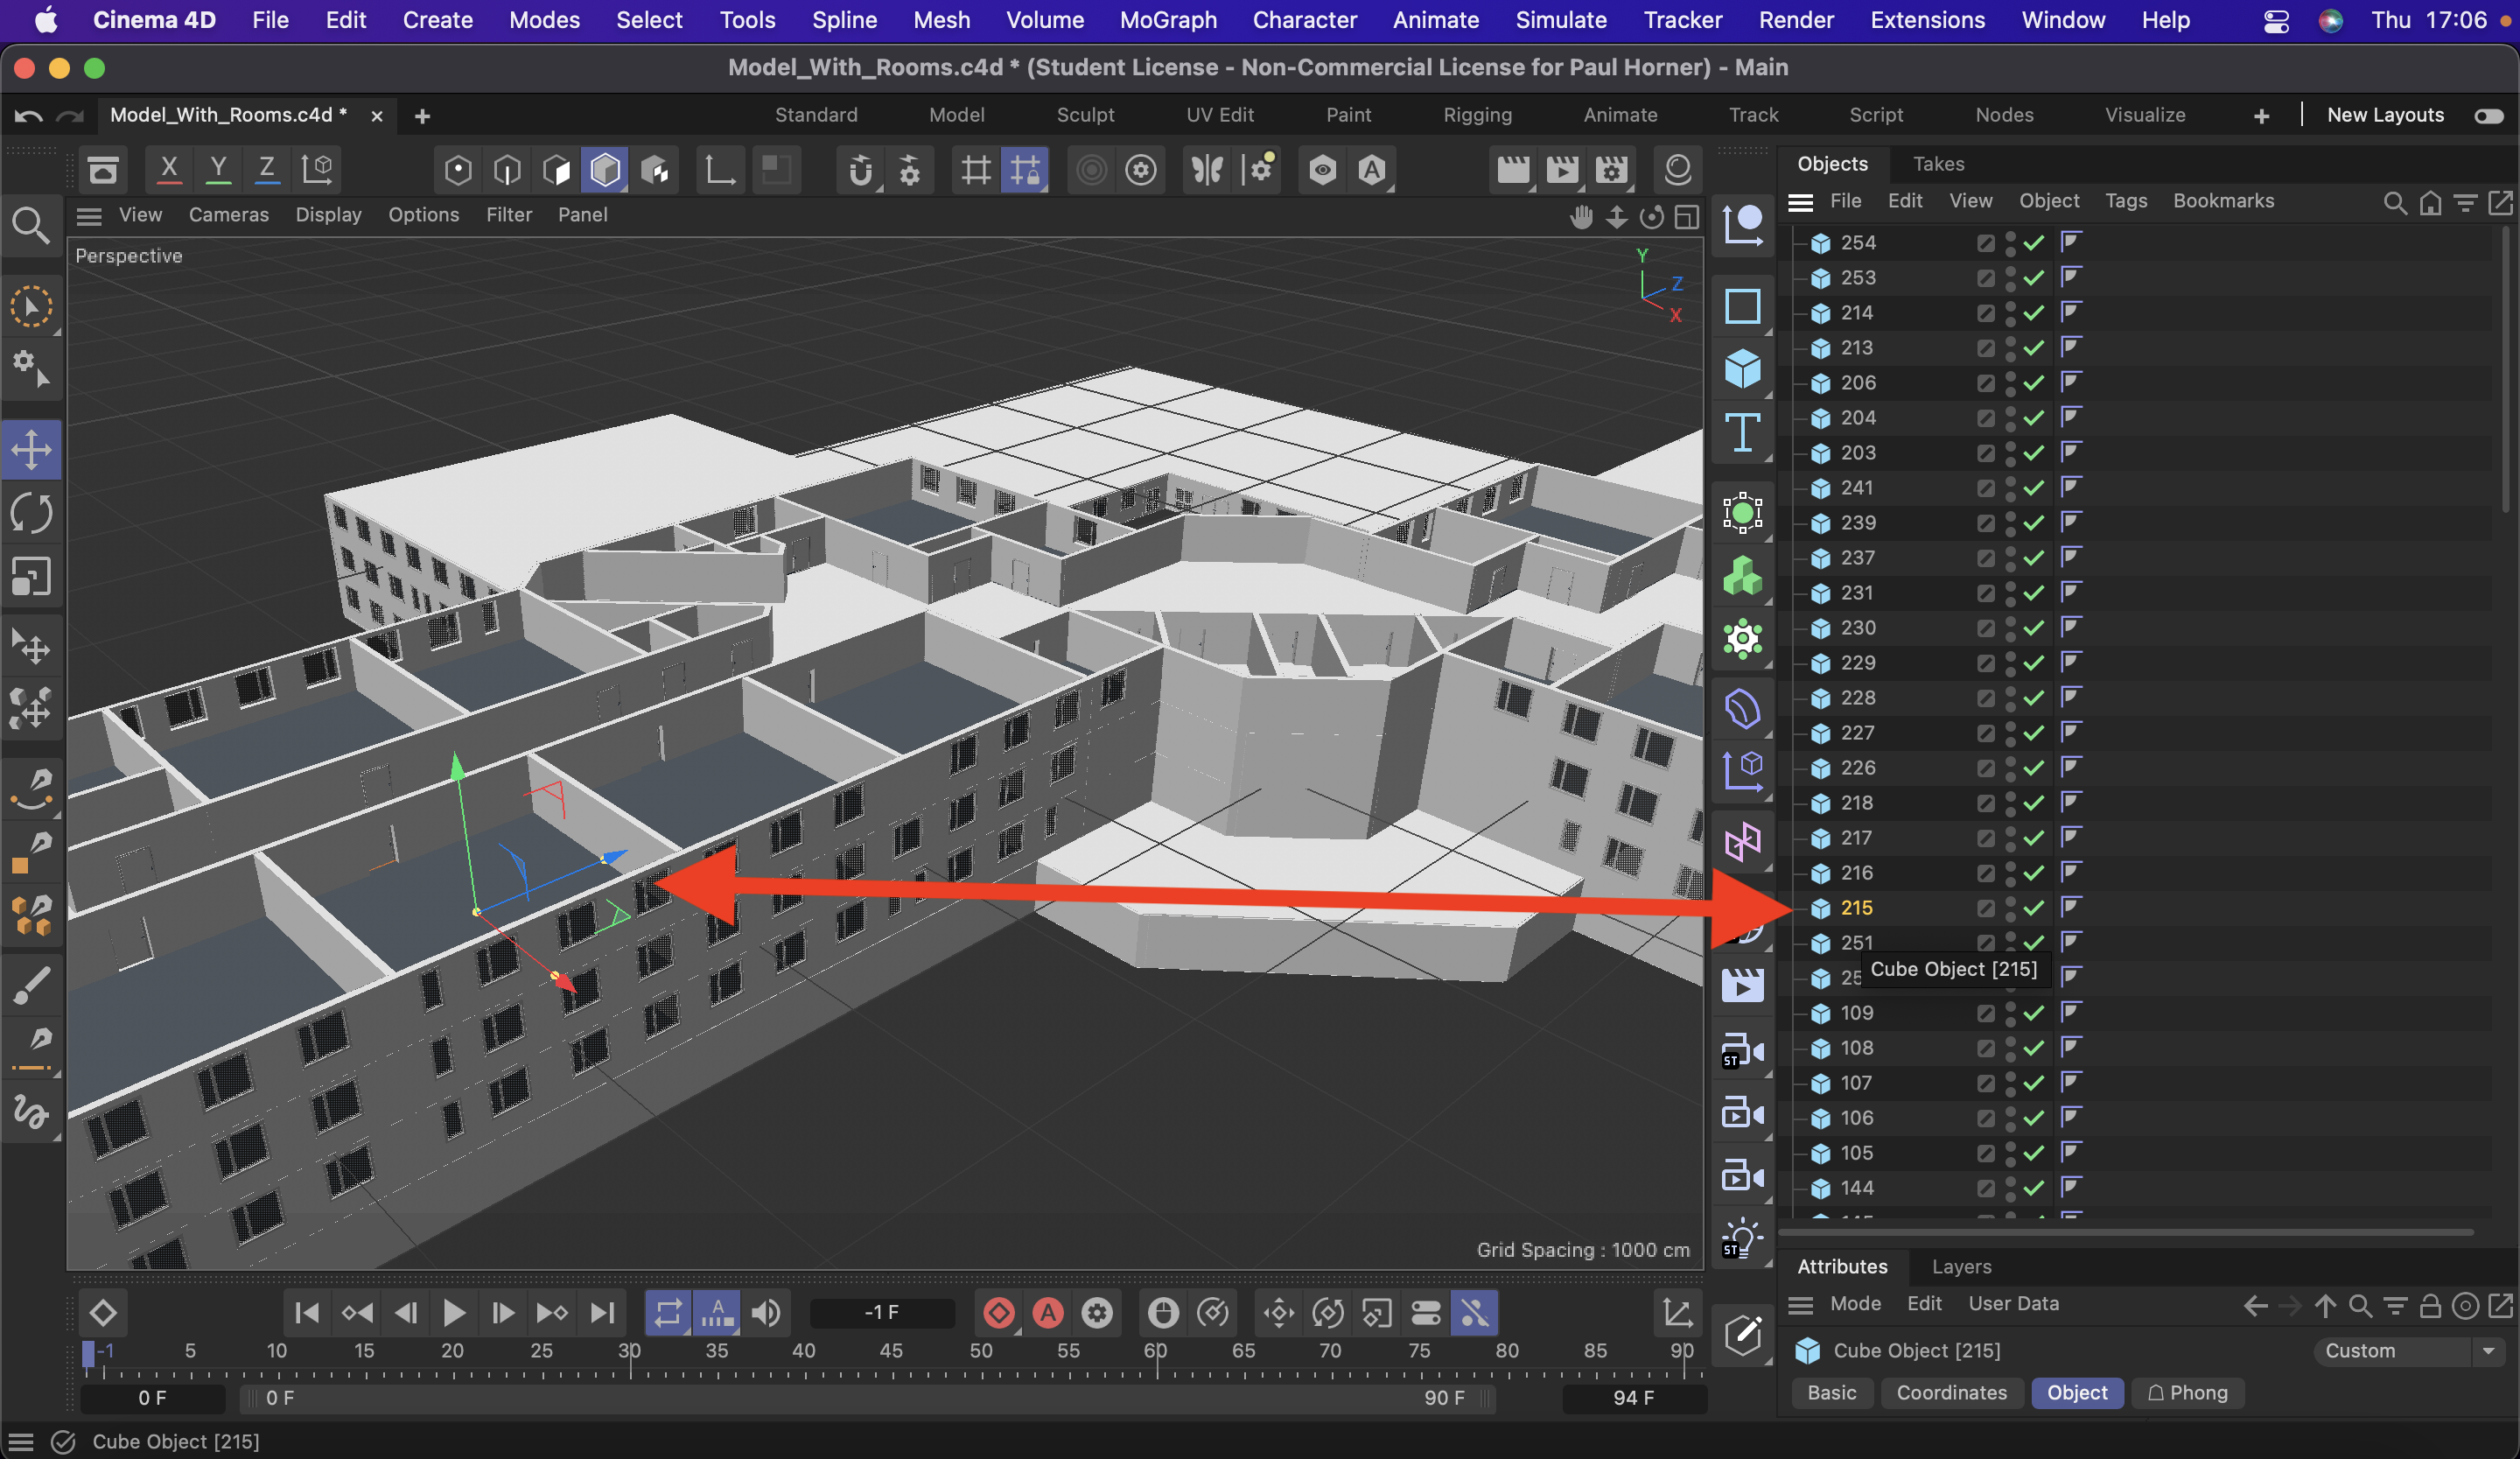
Task: Switch to UV Edit layout tab
Action: click(1216, 113)
